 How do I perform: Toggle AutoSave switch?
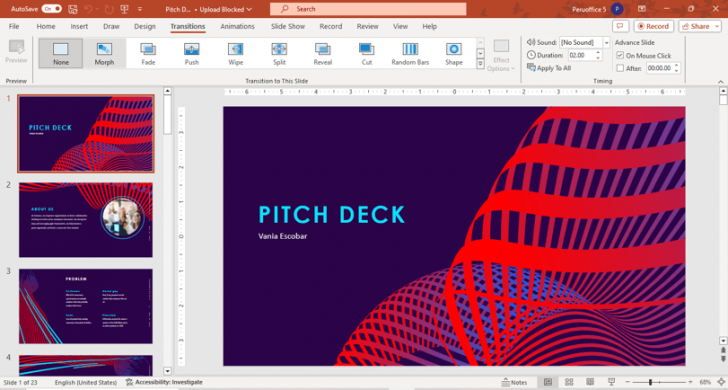pos(51,9)
